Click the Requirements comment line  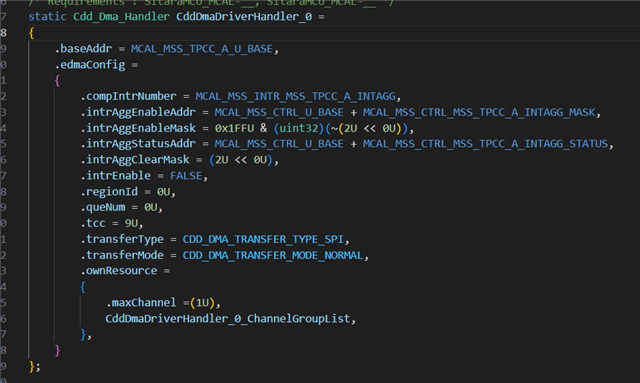(x=211, y=2)
